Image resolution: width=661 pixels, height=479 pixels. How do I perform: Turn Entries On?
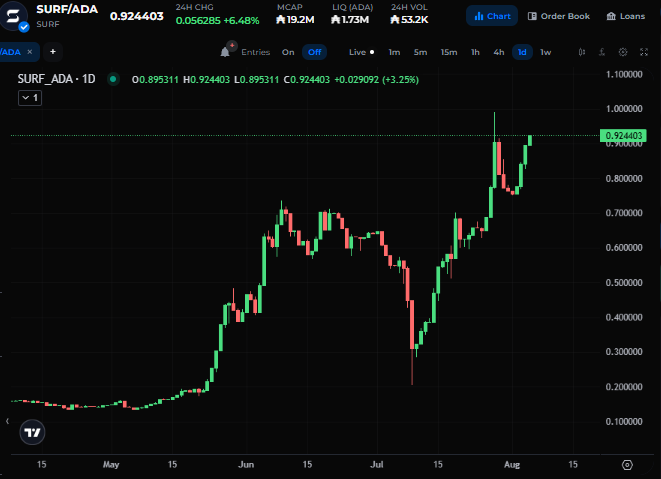[288, 52]
